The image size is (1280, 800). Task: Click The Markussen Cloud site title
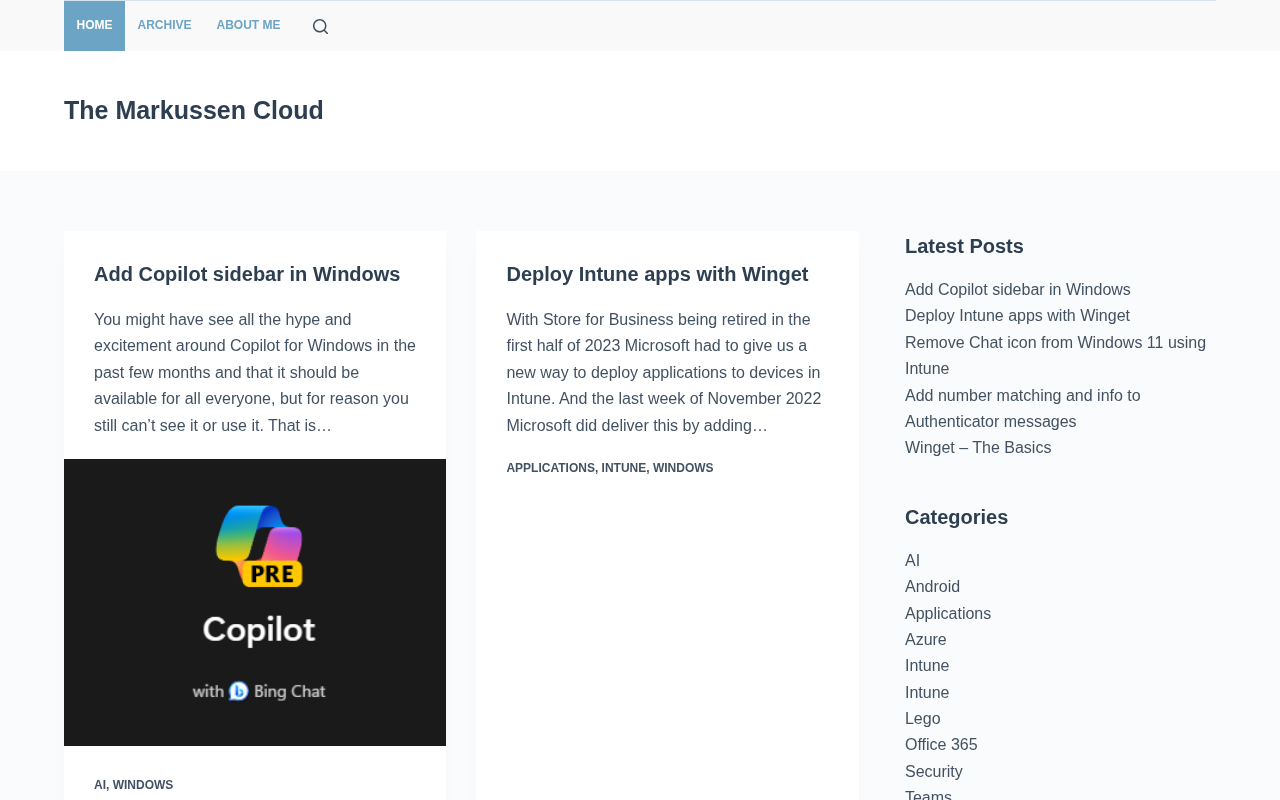click(x=194, y=110)
